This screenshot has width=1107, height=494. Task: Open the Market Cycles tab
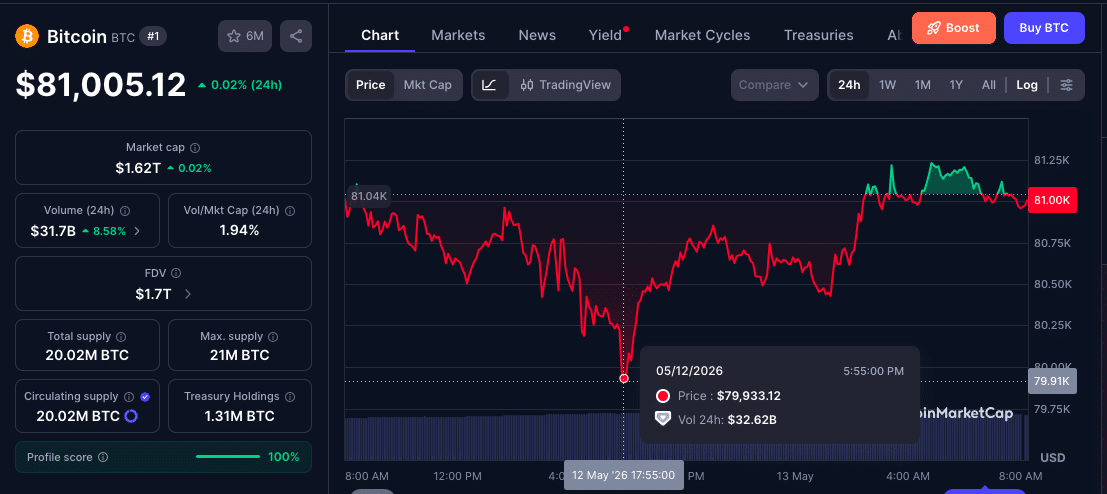point(702,35)
